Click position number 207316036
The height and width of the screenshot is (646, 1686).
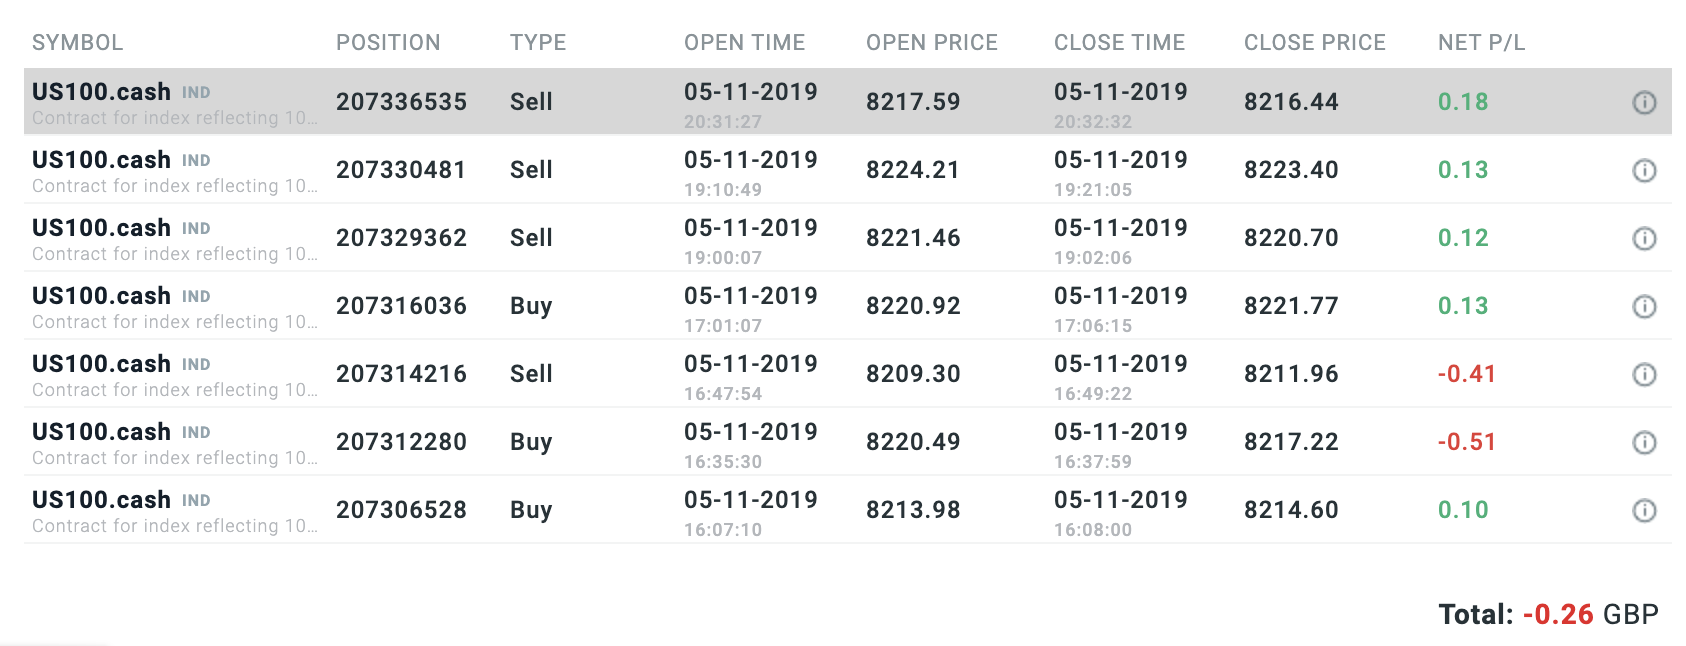401,306
